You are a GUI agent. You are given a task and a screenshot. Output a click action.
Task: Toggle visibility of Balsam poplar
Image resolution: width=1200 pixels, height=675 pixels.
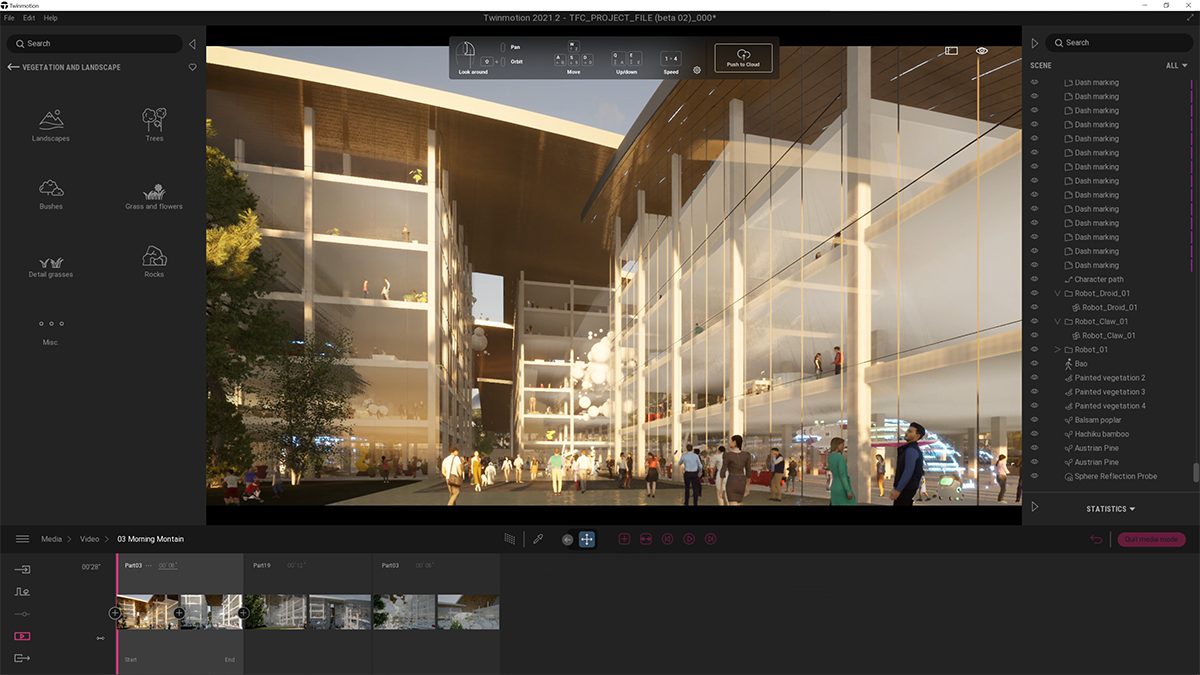[x=1035, y=420]
